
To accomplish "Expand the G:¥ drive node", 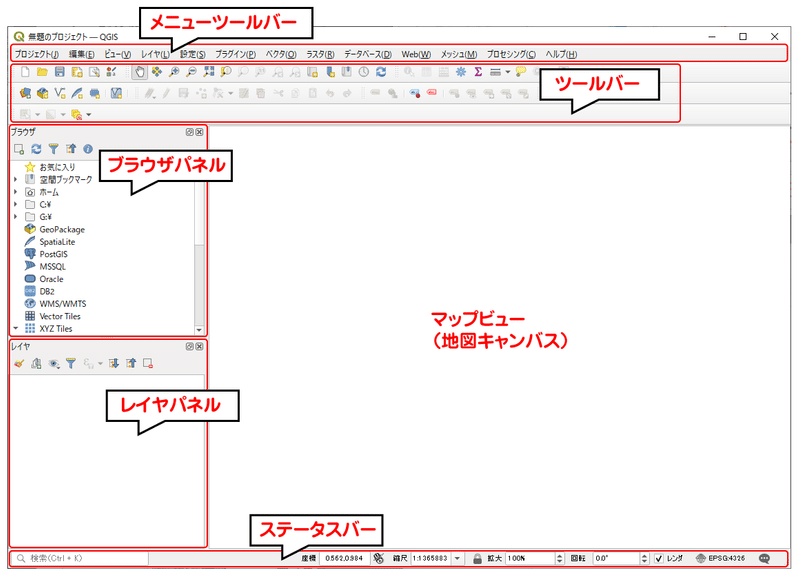I will (16, 217).
